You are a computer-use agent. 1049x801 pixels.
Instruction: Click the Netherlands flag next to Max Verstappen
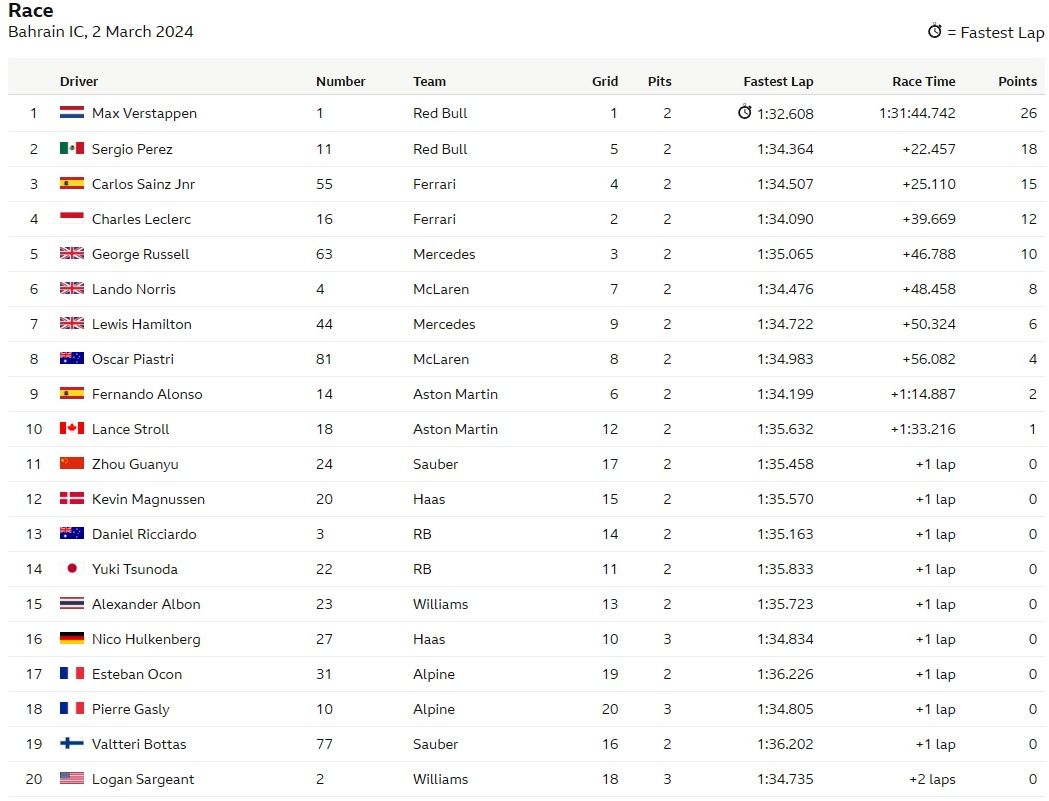(72, 112)
